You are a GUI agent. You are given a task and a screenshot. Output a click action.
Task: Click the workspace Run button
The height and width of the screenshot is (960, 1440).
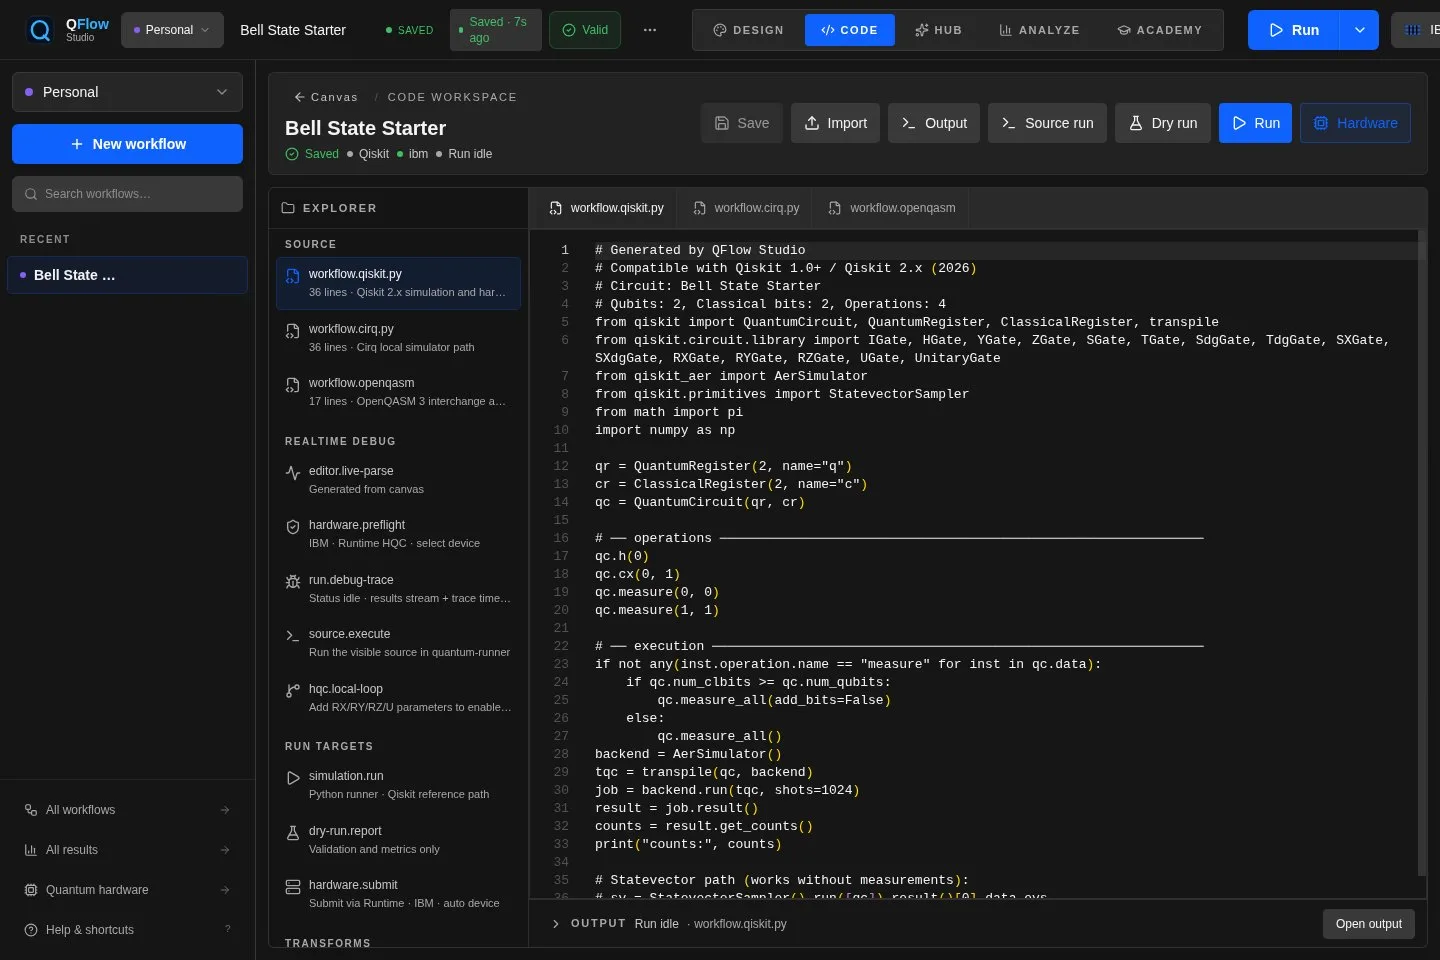point(1256,123)
